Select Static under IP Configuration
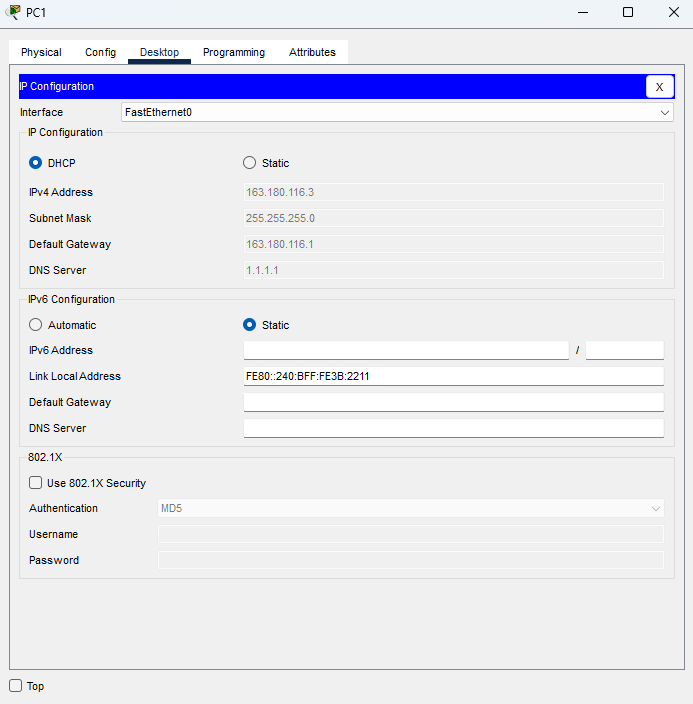 coord(249,163)
